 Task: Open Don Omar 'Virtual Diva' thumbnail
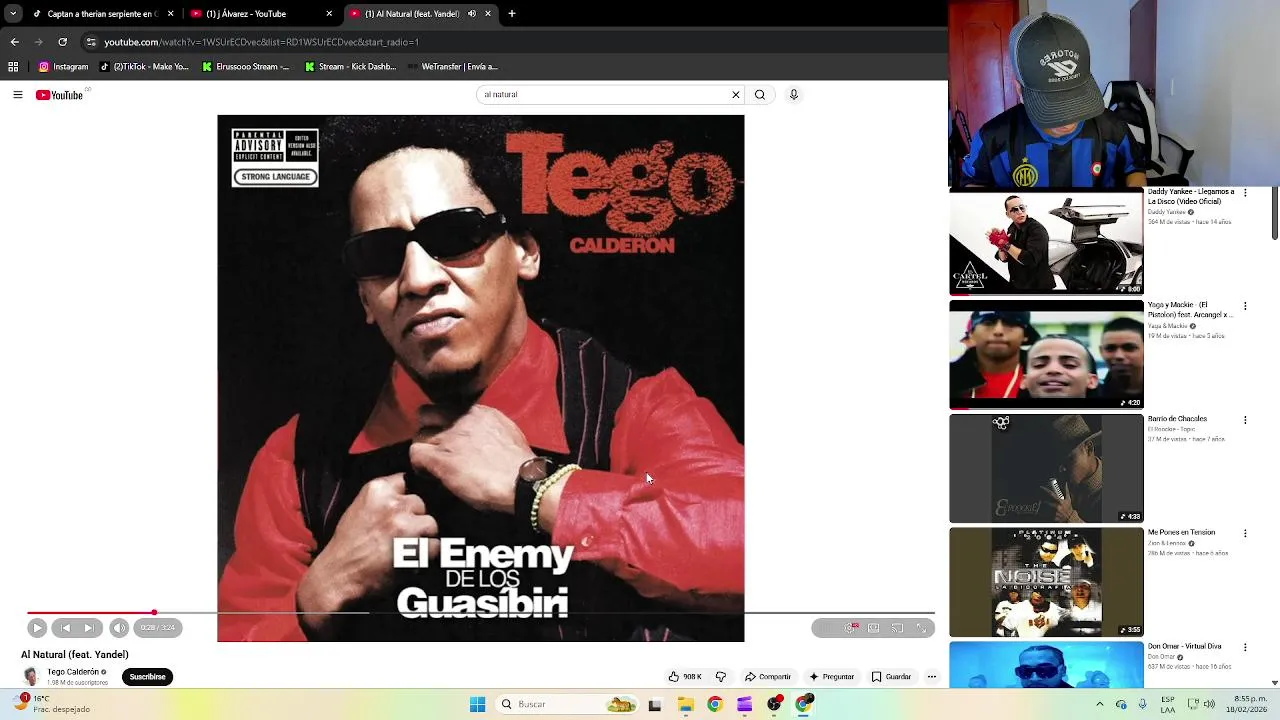(x=1046, y=664)
